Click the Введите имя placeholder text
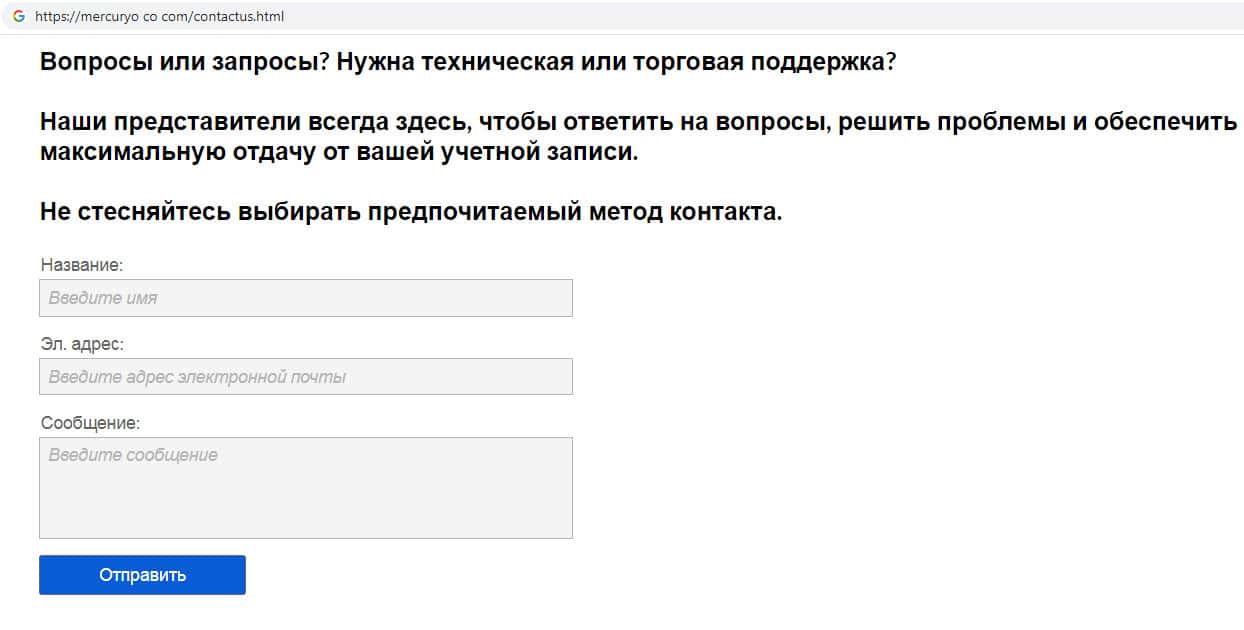 click(x=103, y=298)
